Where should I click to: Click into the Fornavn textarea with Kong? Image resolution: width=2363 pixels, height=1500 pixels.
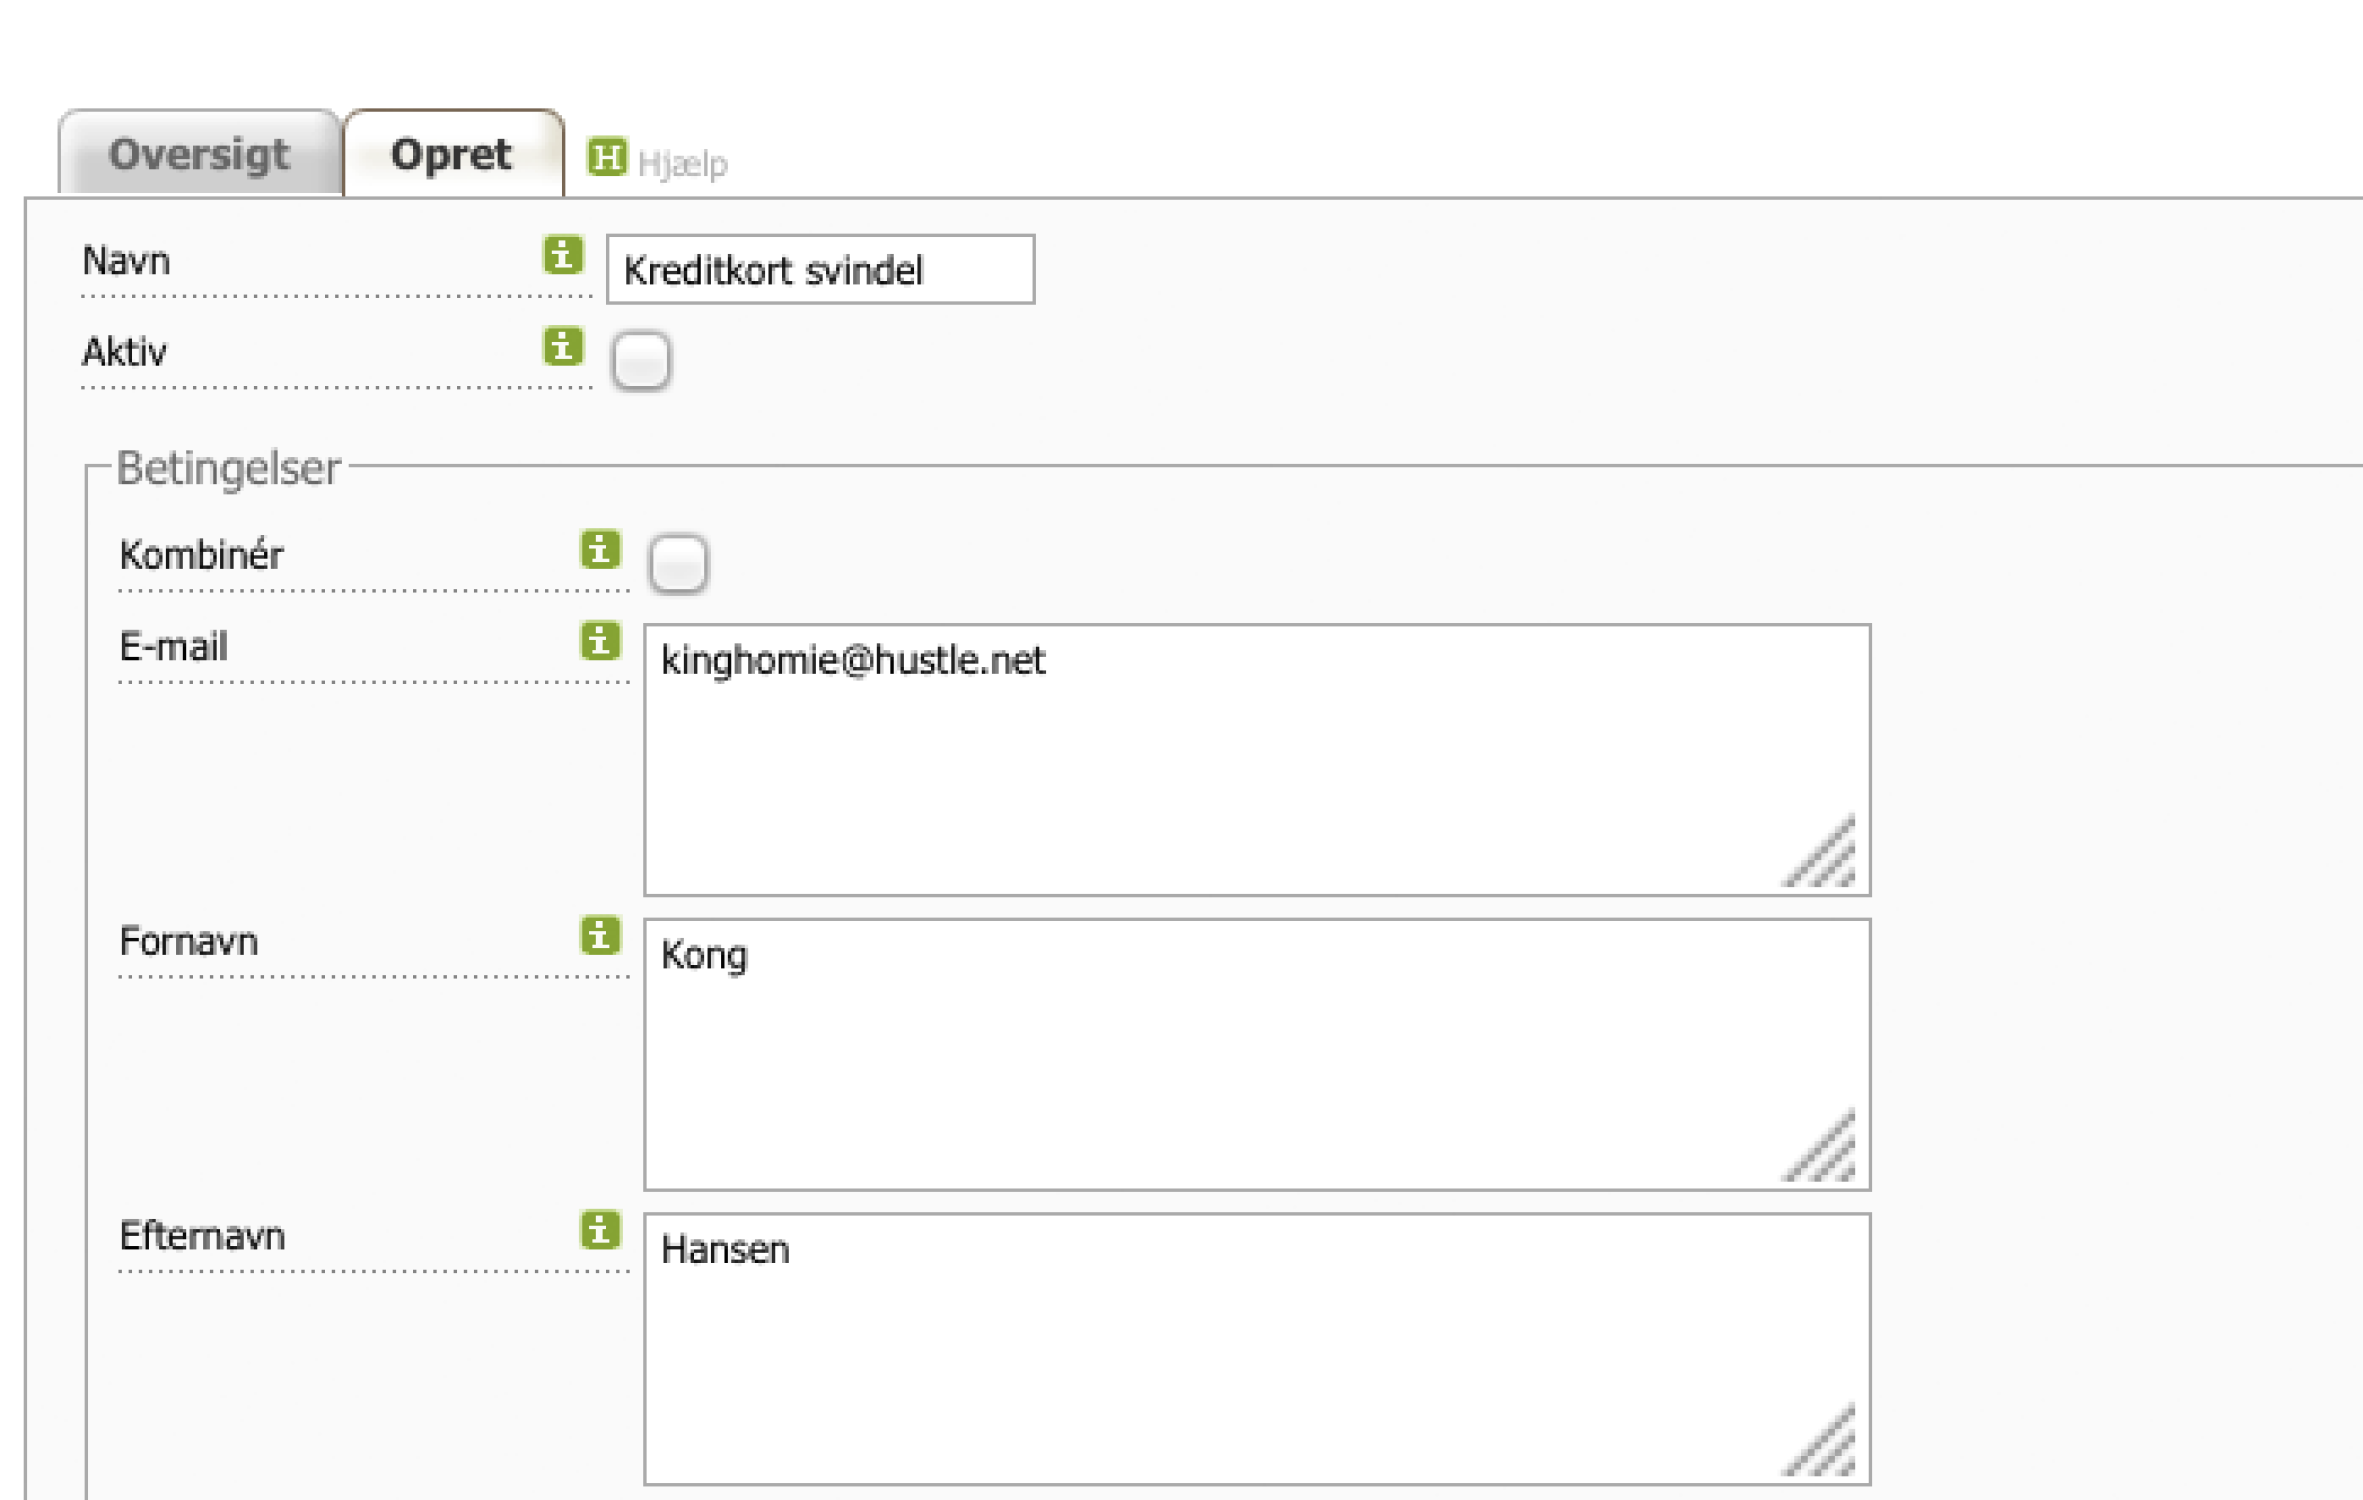[1257, 1054]
